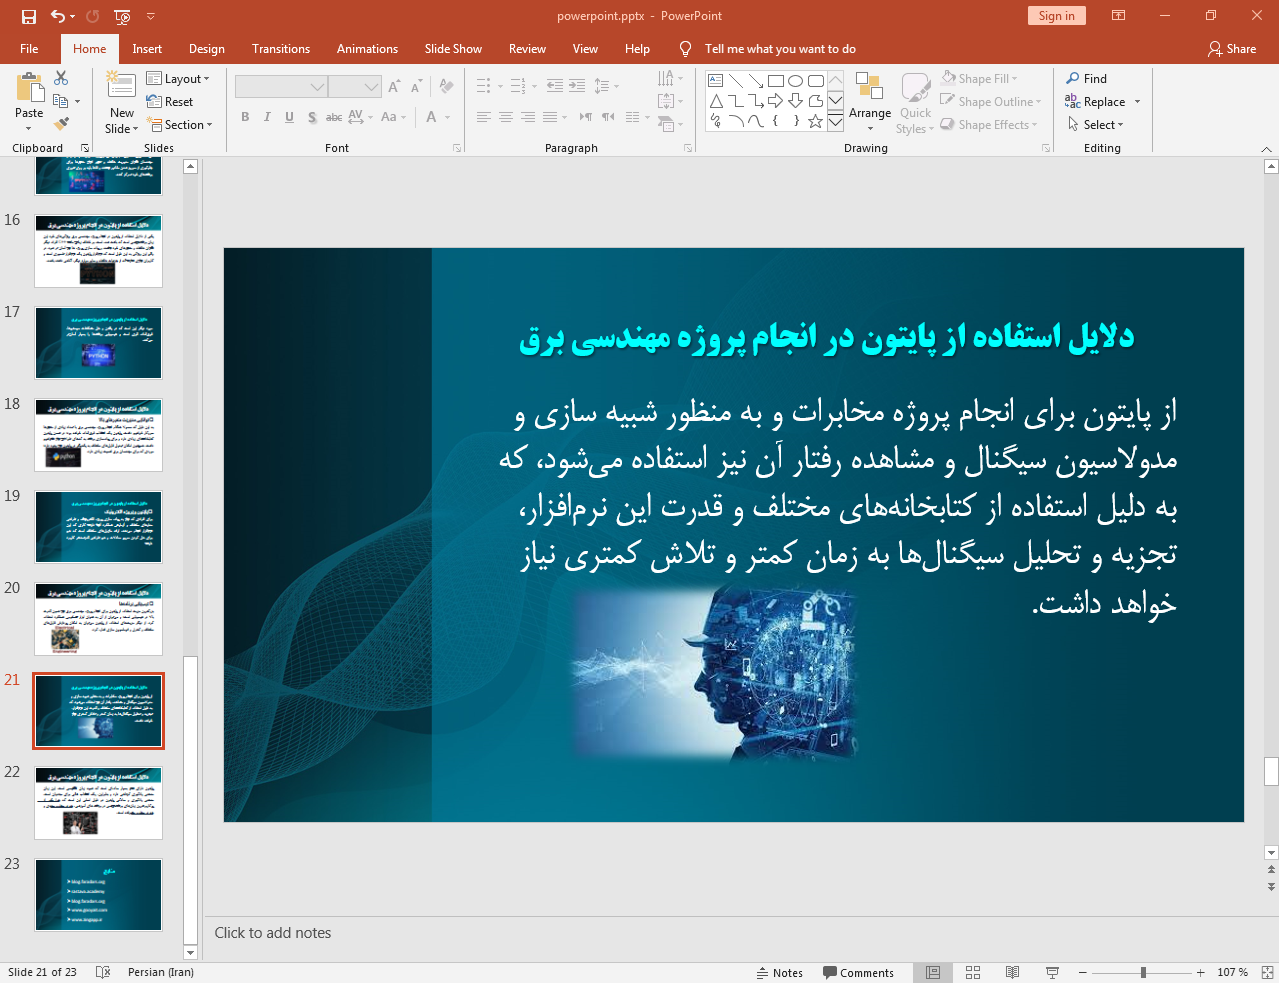Decrease font size button
1279x983 pixels.
point(416,87)
